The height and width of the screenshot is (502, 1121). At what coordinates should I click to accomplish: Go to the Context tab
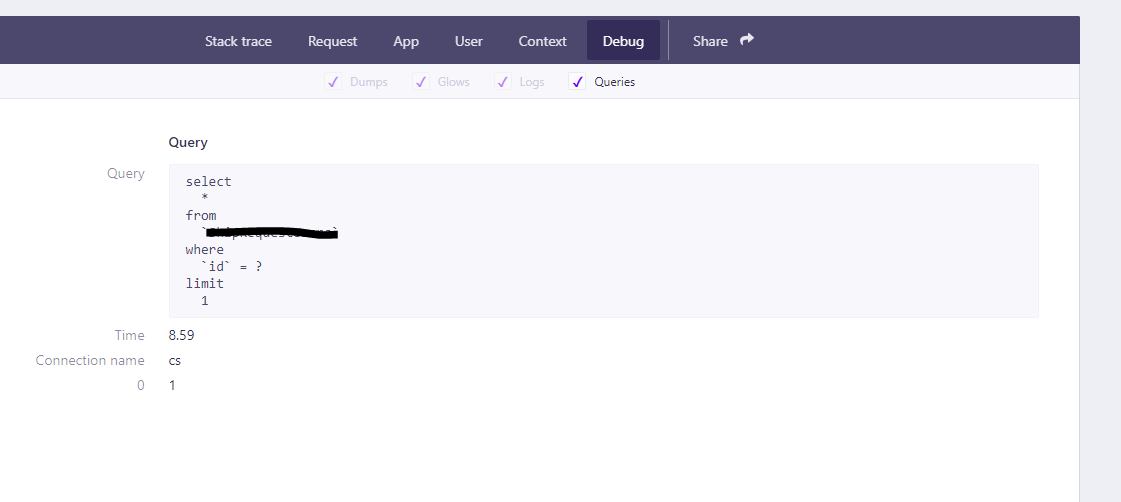(543, 41)
